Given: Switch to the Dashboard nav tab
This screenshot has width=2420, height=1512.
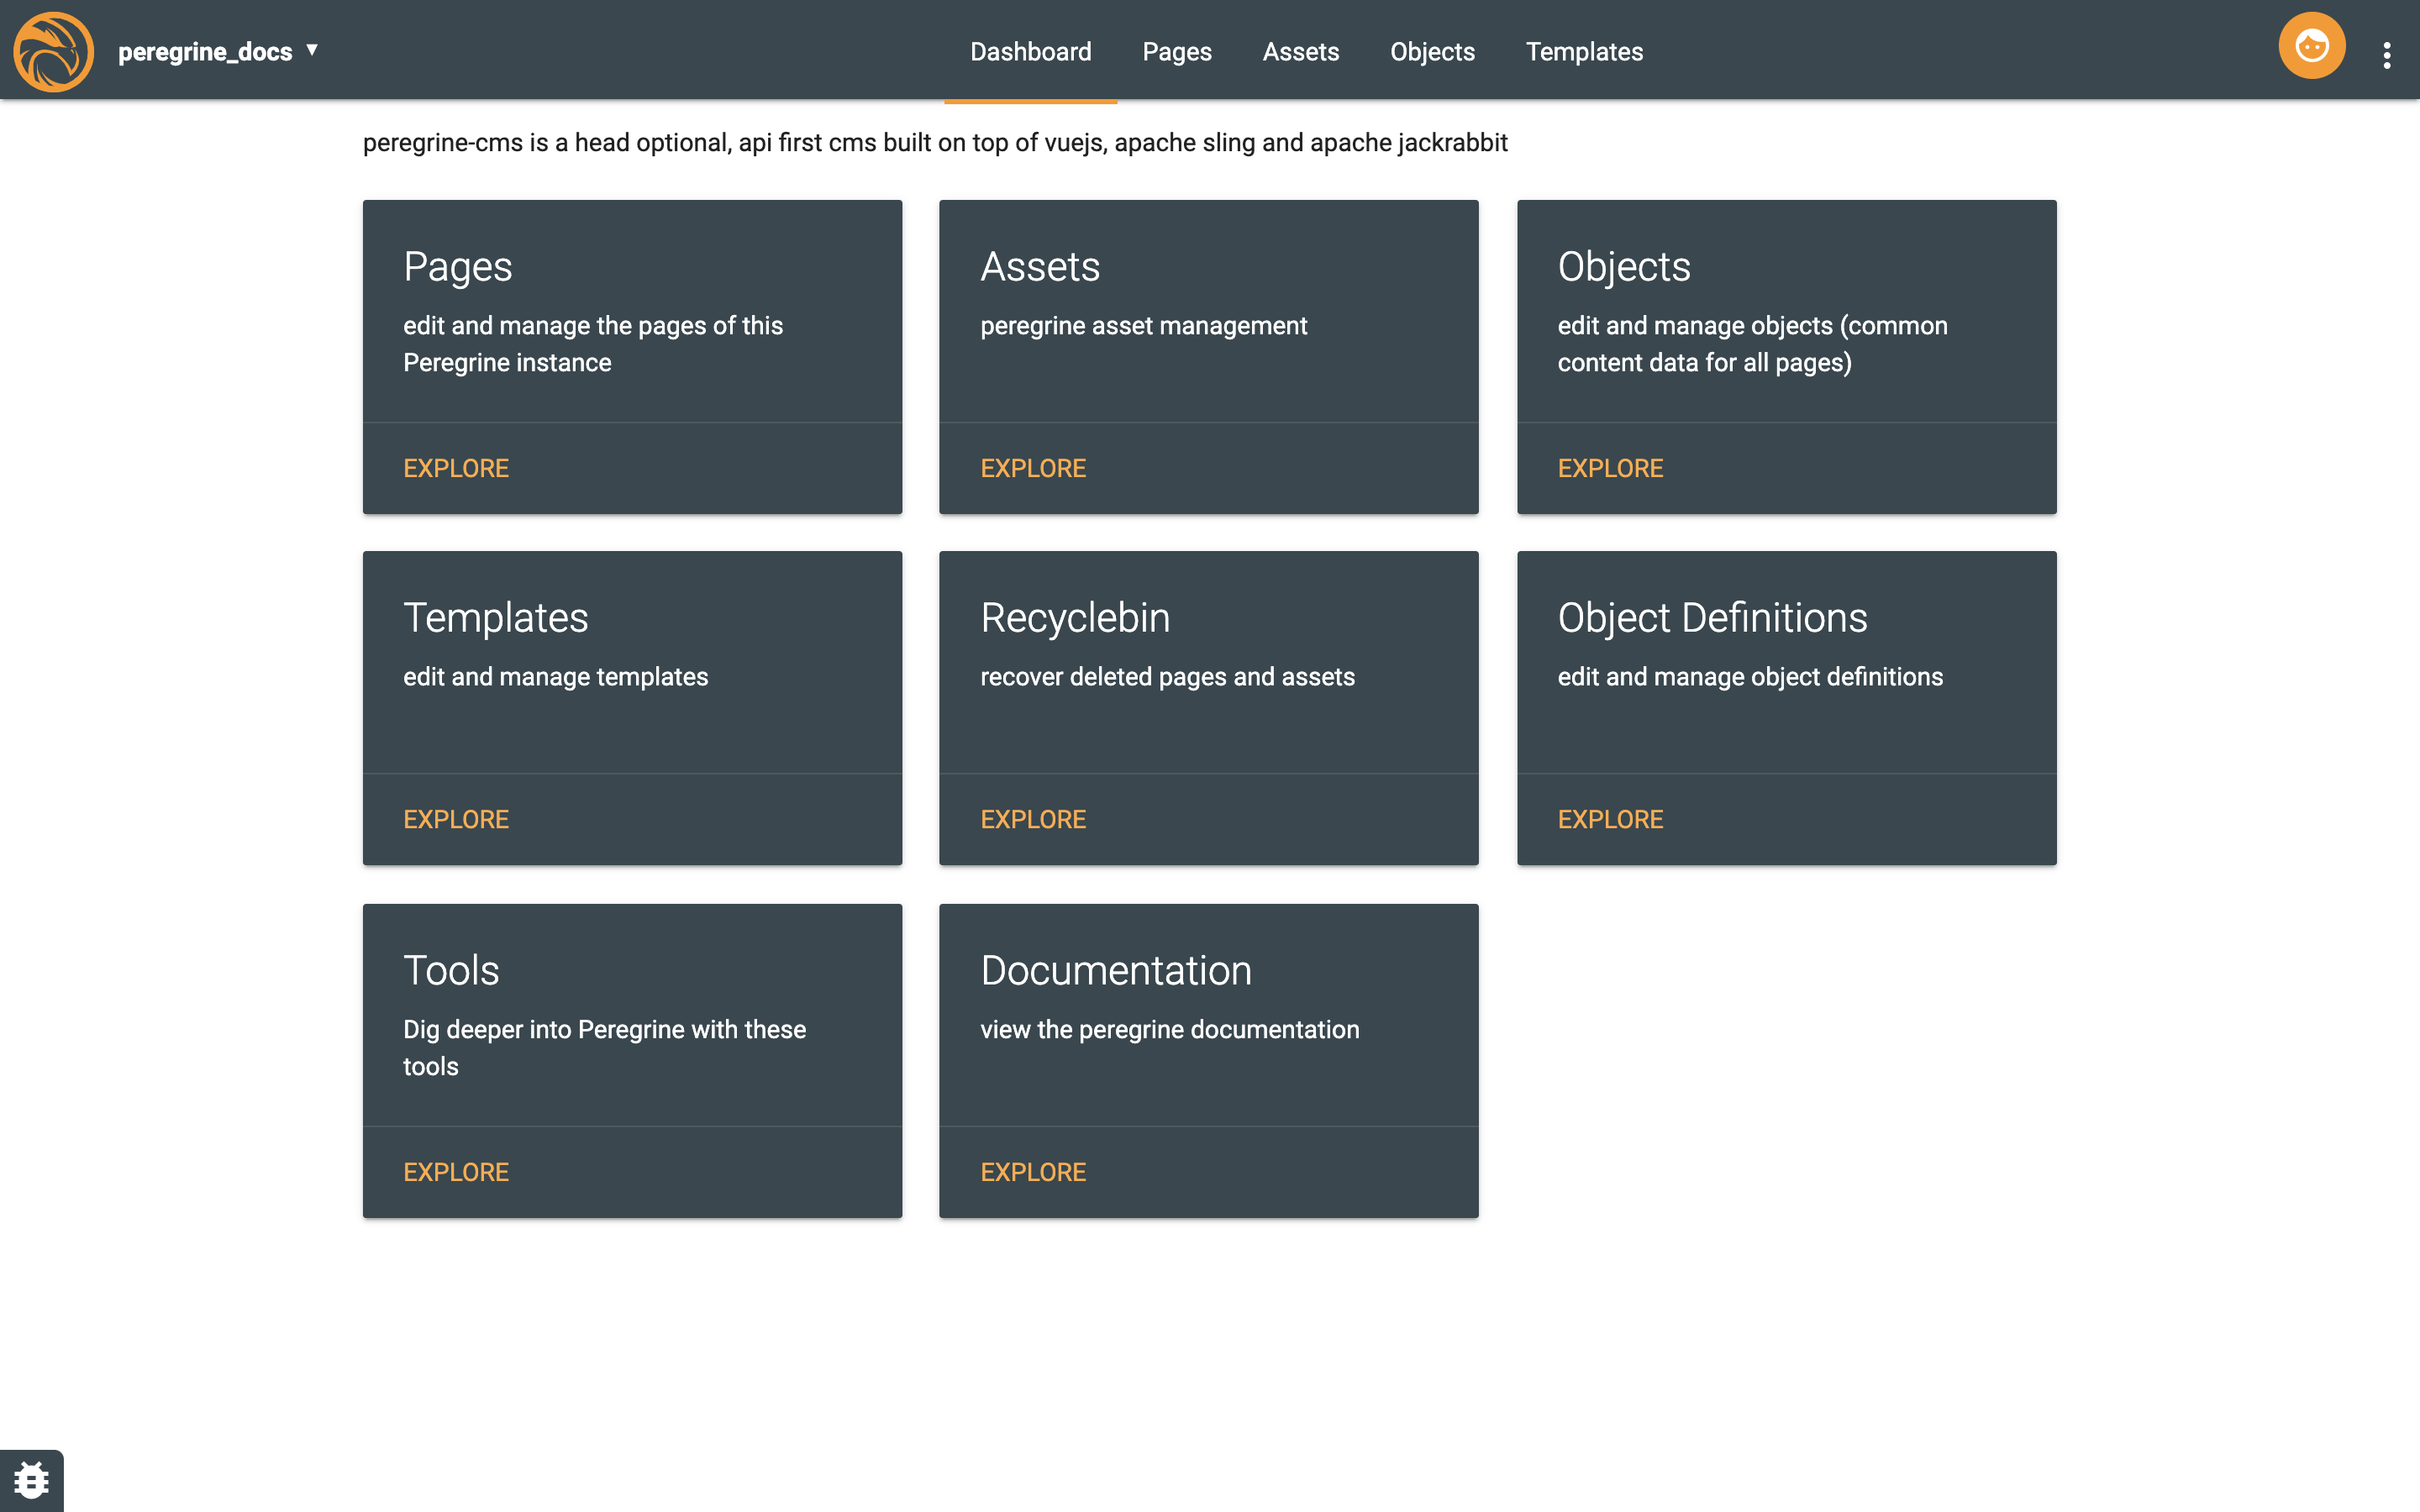Looking at the screenshot, I should (x=1030, y=52).
